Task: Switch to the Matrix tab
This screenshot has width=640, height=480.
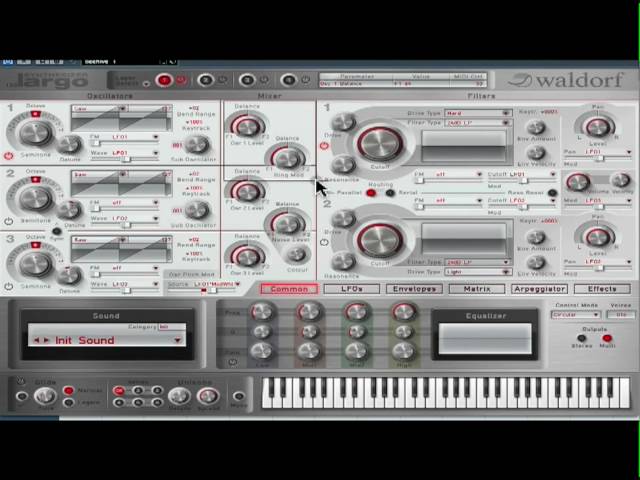Action: click(477, 289)
